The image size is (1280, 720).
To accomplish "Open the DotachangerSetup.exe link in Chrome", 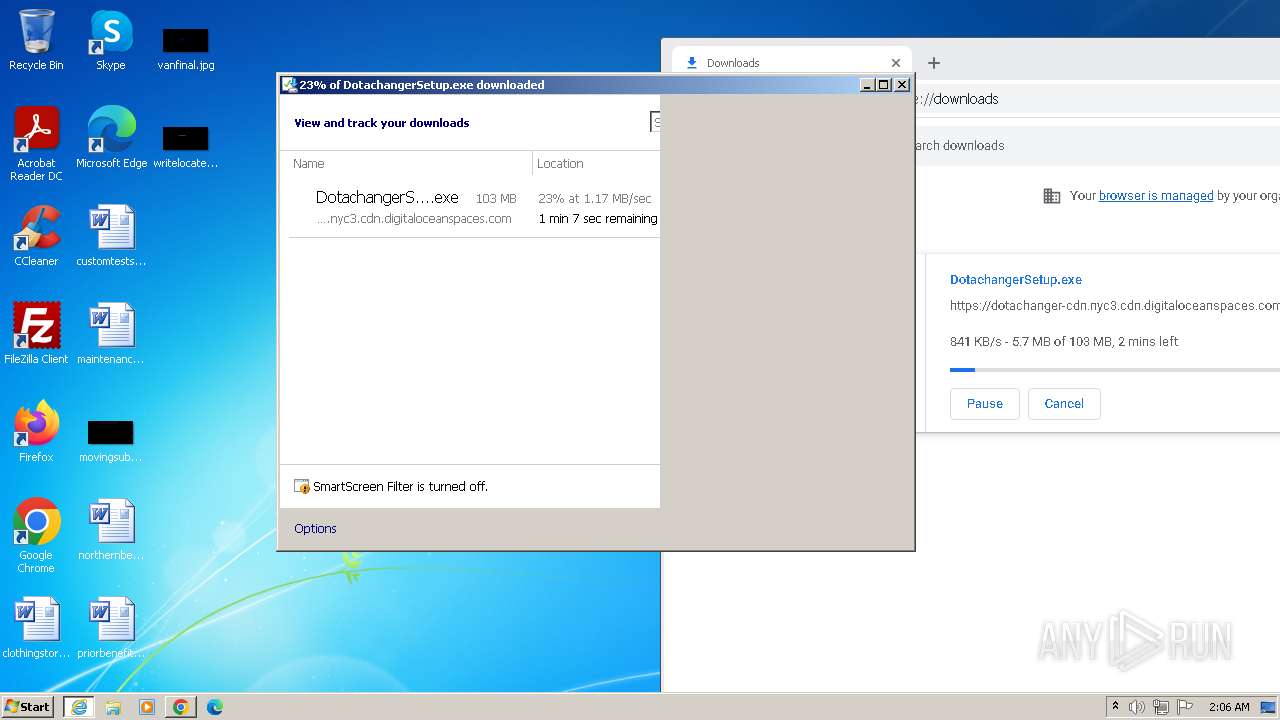I will click(1016, 280).
